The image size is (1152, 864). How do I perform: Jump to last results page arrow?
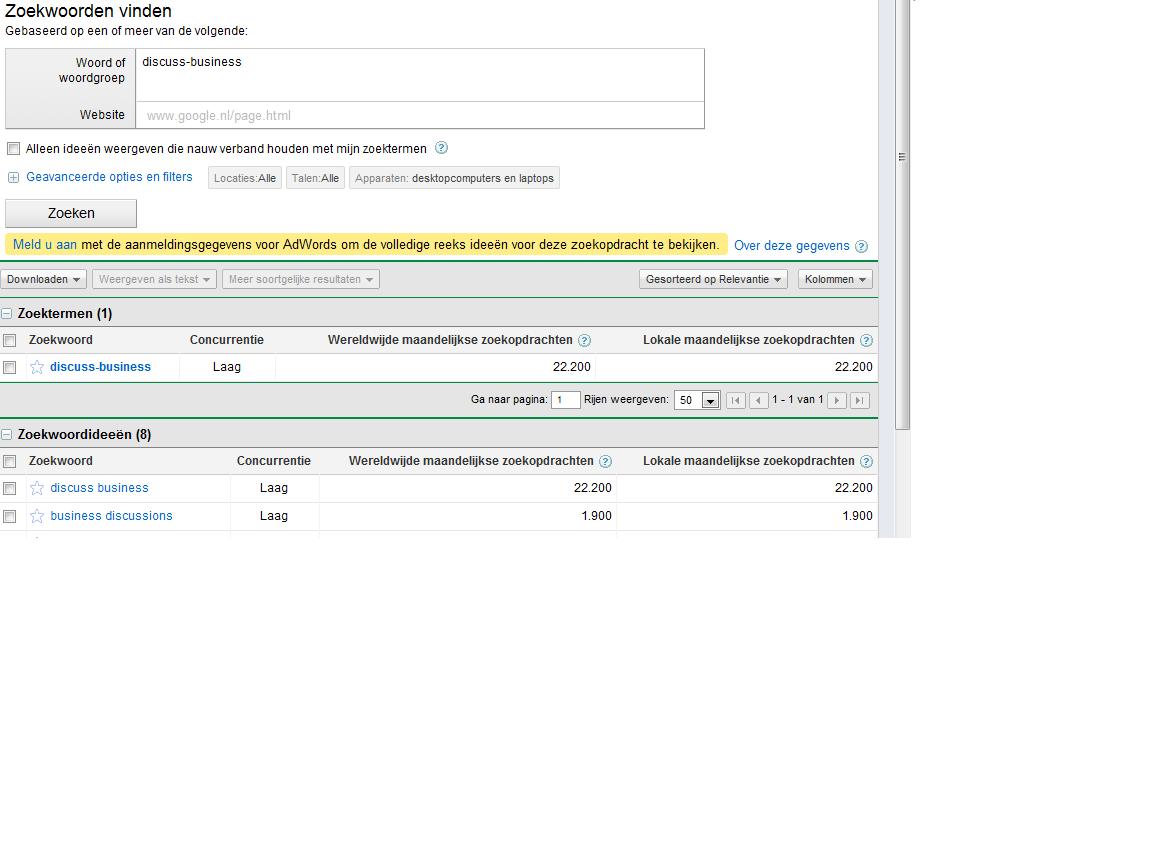click(860, 400)
